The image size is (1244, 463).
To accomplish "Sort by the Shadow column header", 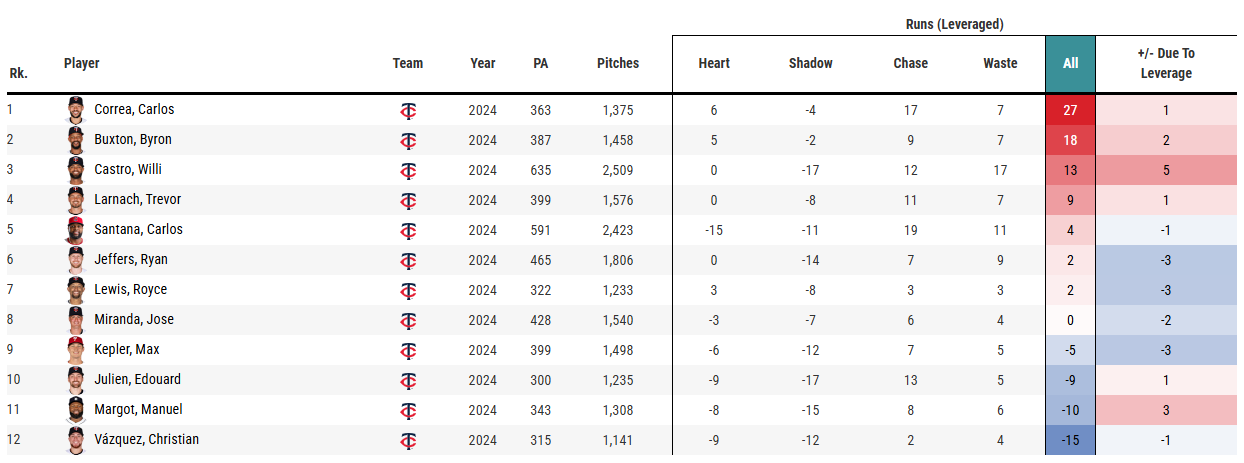I will pos(810,64).
